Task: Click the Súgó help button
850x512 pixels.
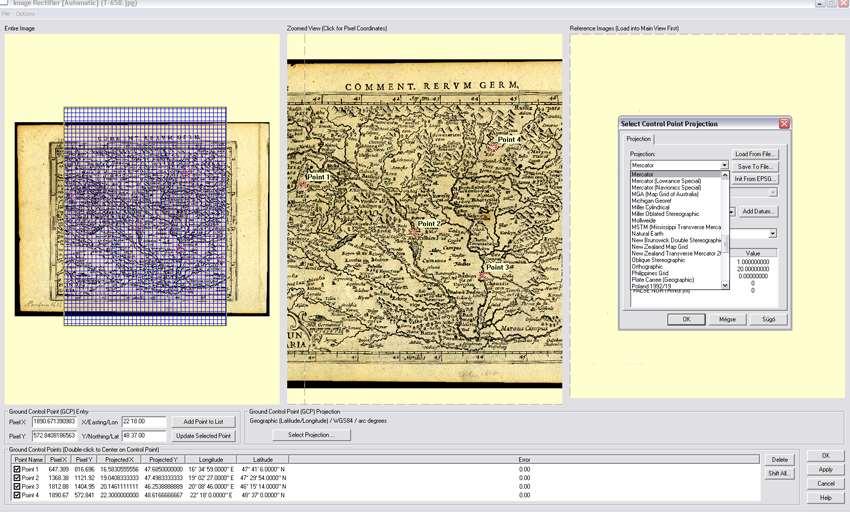Action: (x=768, y=319)
